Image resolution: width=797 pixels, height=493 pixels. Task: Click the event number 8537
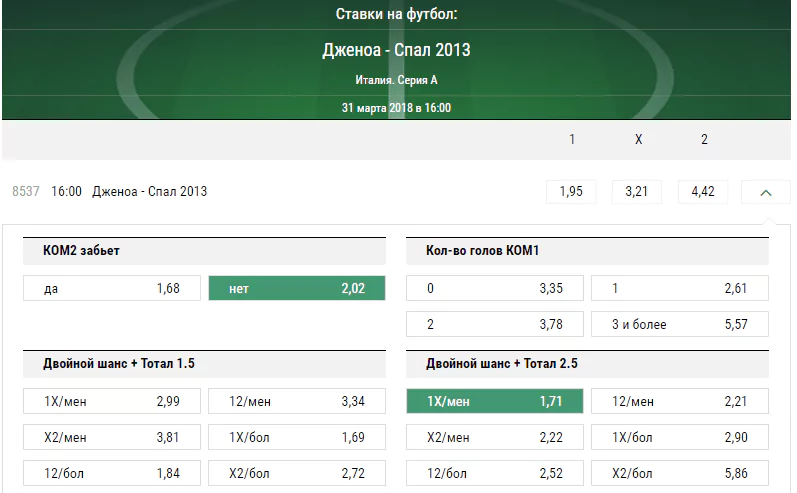point(25,192)
